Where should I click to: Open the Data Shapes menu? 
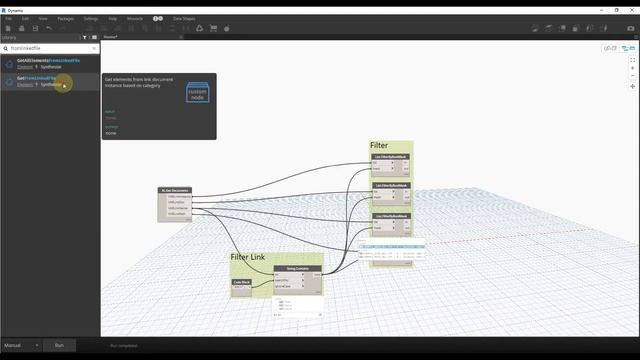point(184,19)
